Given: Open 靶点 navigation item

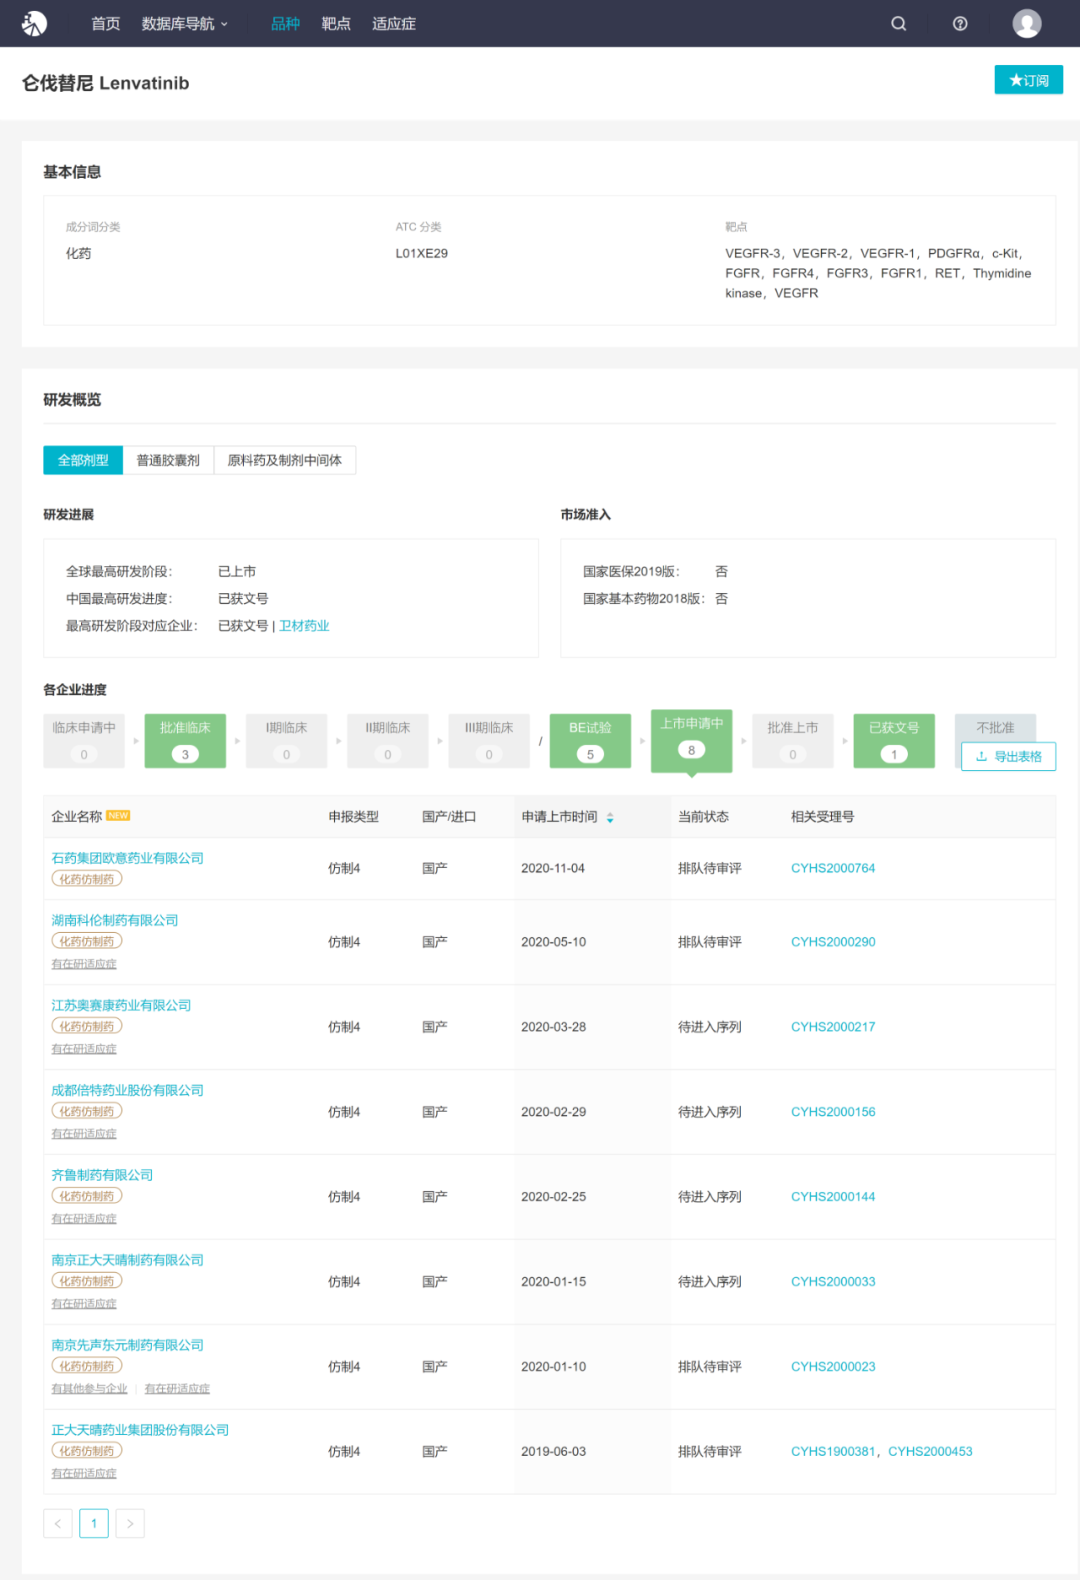Looking at the screenshot, I should tap(336, 23).
